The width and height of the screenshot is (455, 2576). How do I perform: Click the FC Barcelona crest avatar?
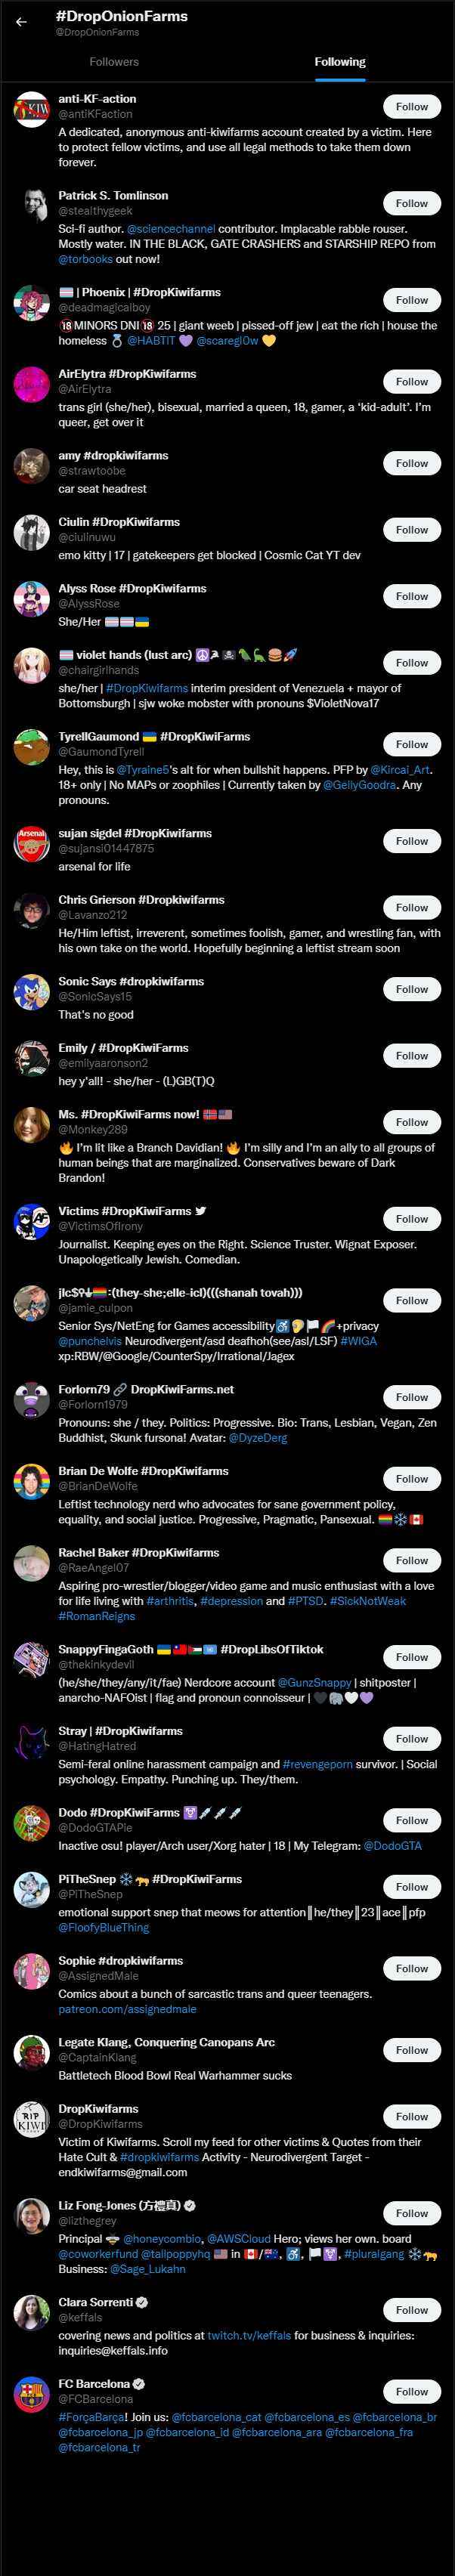pos(32,2395)
